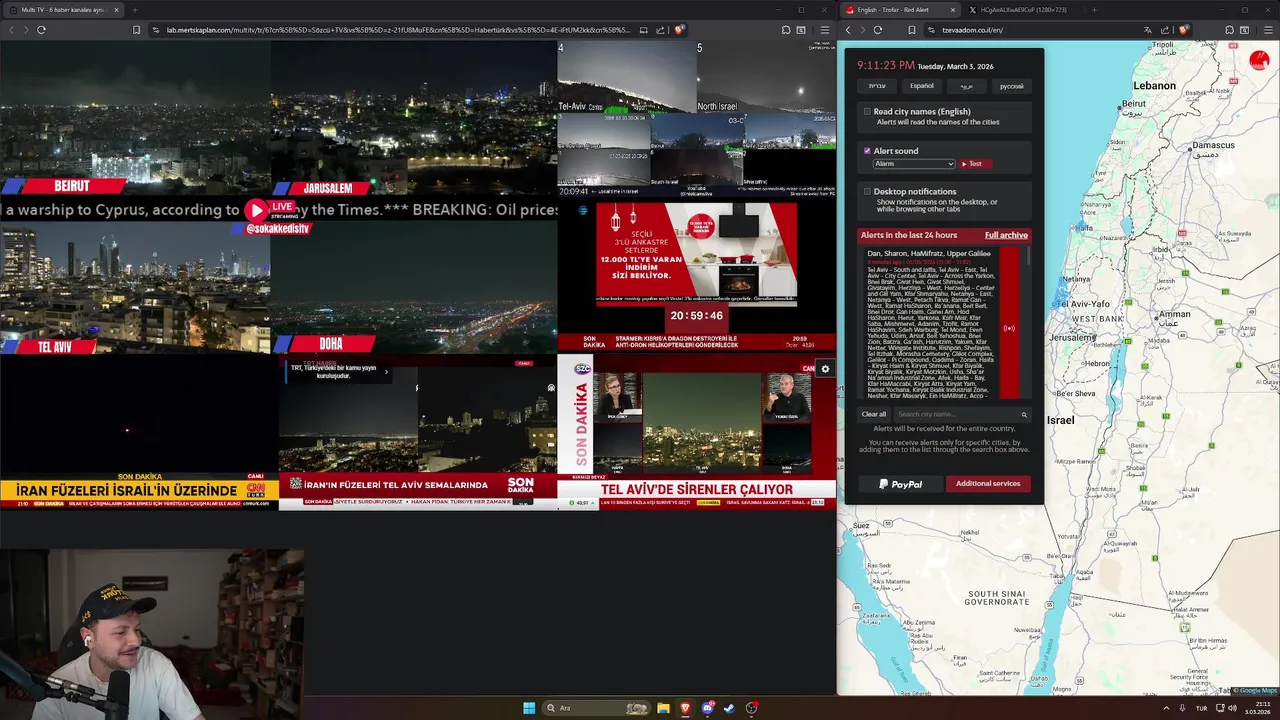Enable Read city names (English)

[867, 112]
